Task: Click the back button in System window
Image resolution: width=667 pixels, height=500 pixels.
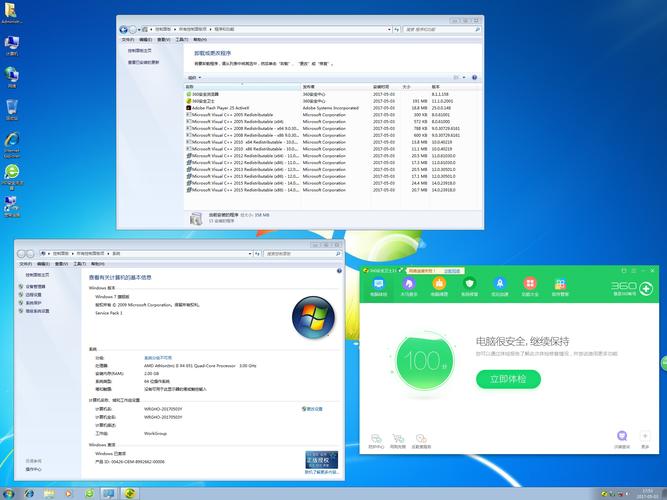Action: (x=21, y=254)
